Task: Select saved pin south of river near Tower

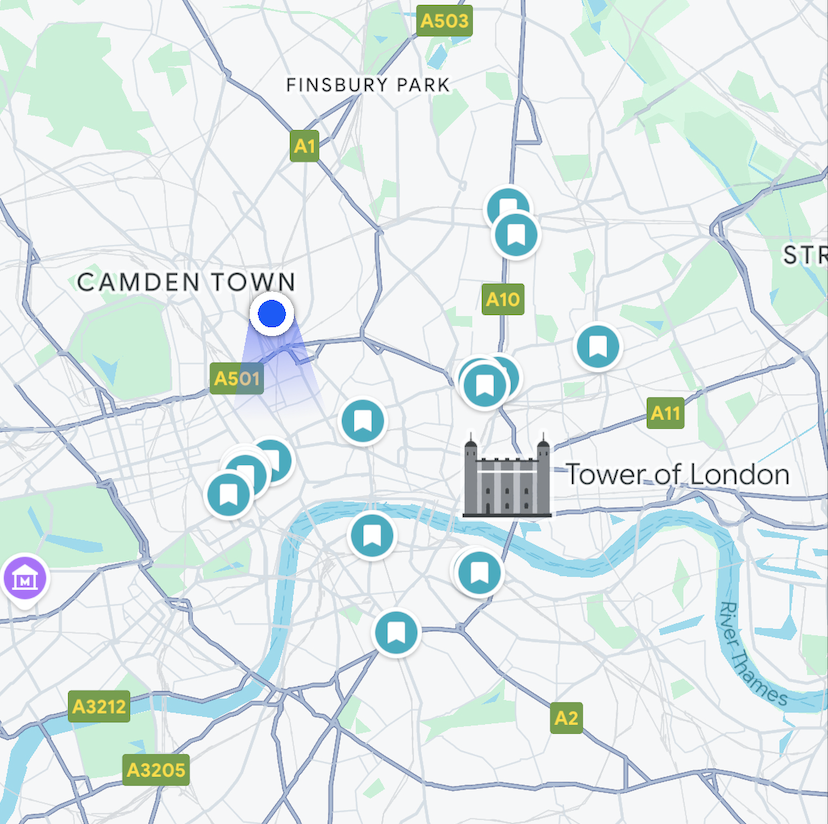Action: tap(479, 573)
